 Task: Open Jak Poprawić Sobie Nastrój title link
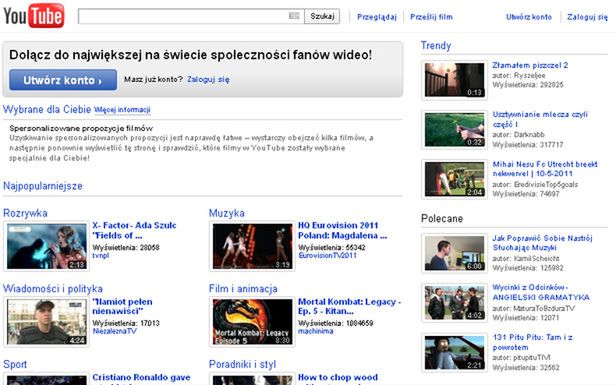(542, 243)
